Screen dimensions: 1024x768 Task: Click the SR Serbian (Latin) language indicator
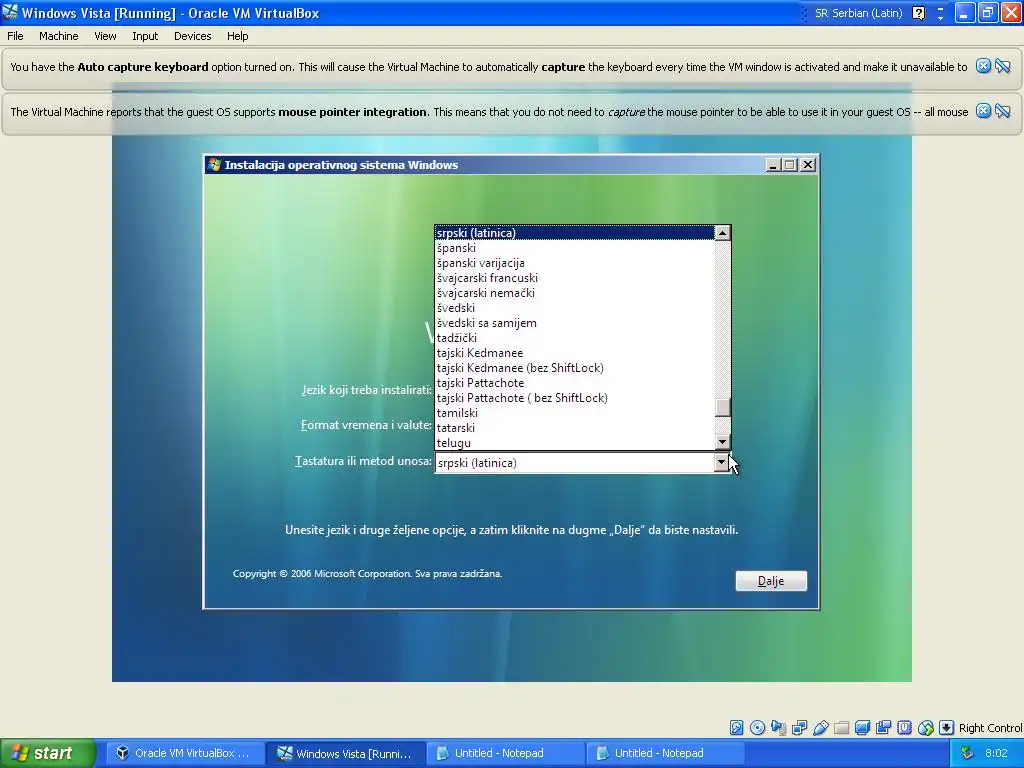[x=858, y=13]
